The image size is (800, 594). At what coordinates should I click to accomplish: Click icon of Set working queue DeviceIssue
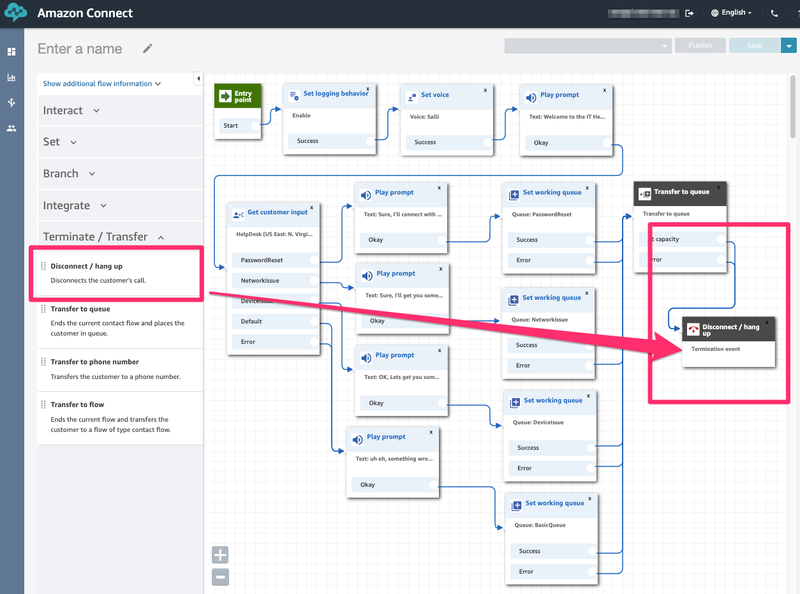point(515,403)
